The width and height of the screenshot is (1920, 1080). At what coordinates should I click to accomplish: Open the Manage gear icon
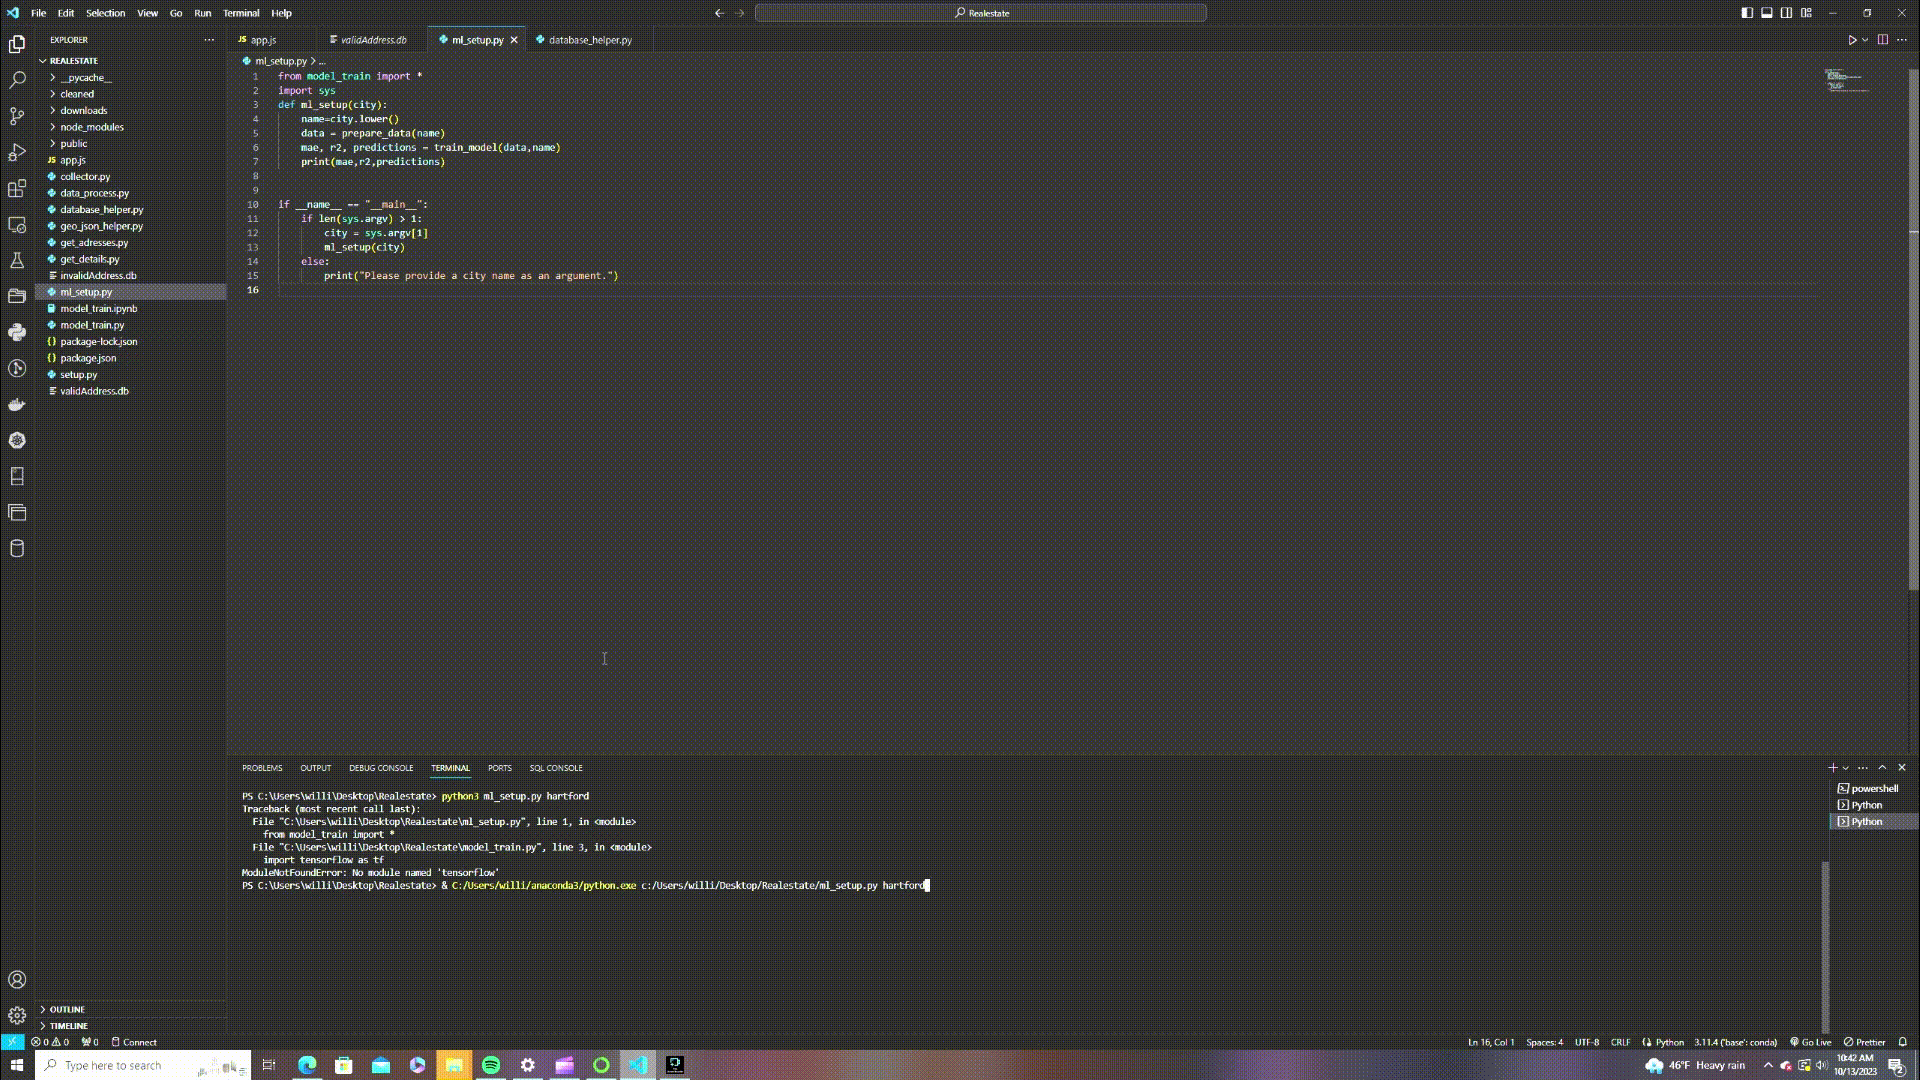(17, 1015)
